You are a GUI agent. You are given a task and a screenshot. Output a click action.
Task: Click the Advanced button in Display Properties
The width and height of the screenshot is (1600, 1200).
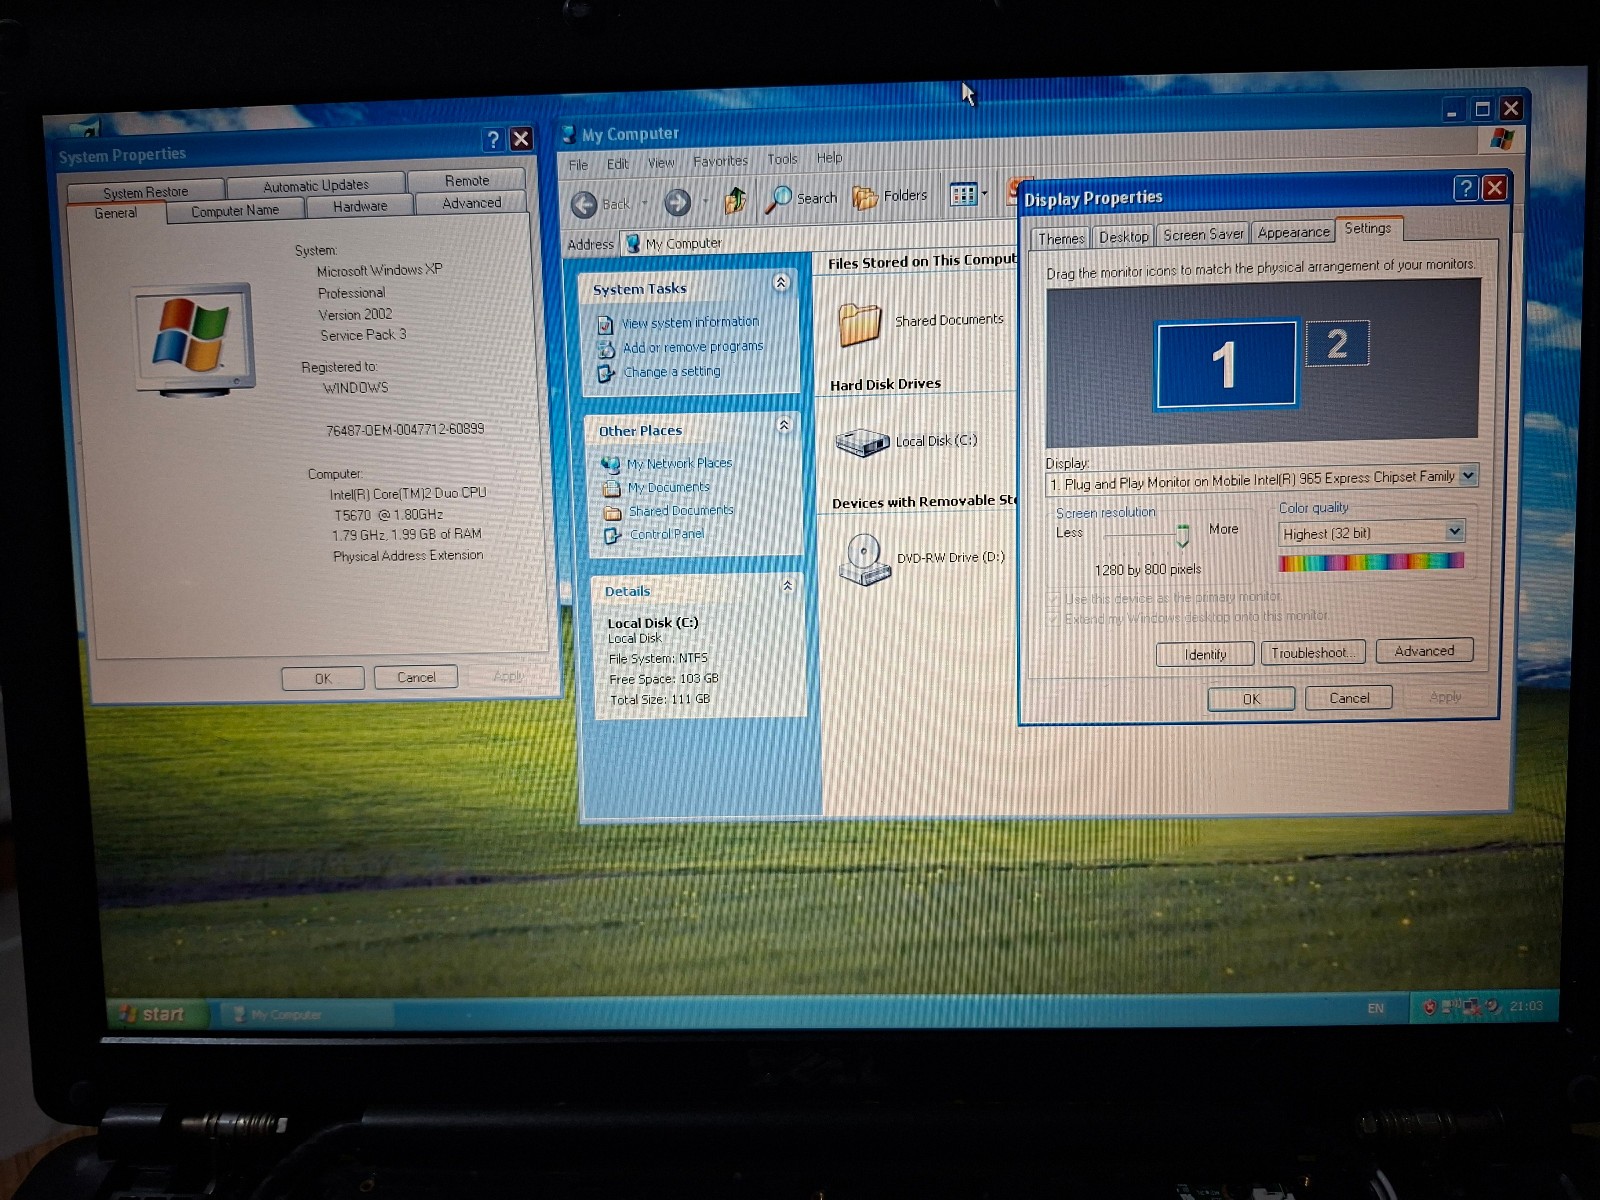click(x=1424, y=651)
